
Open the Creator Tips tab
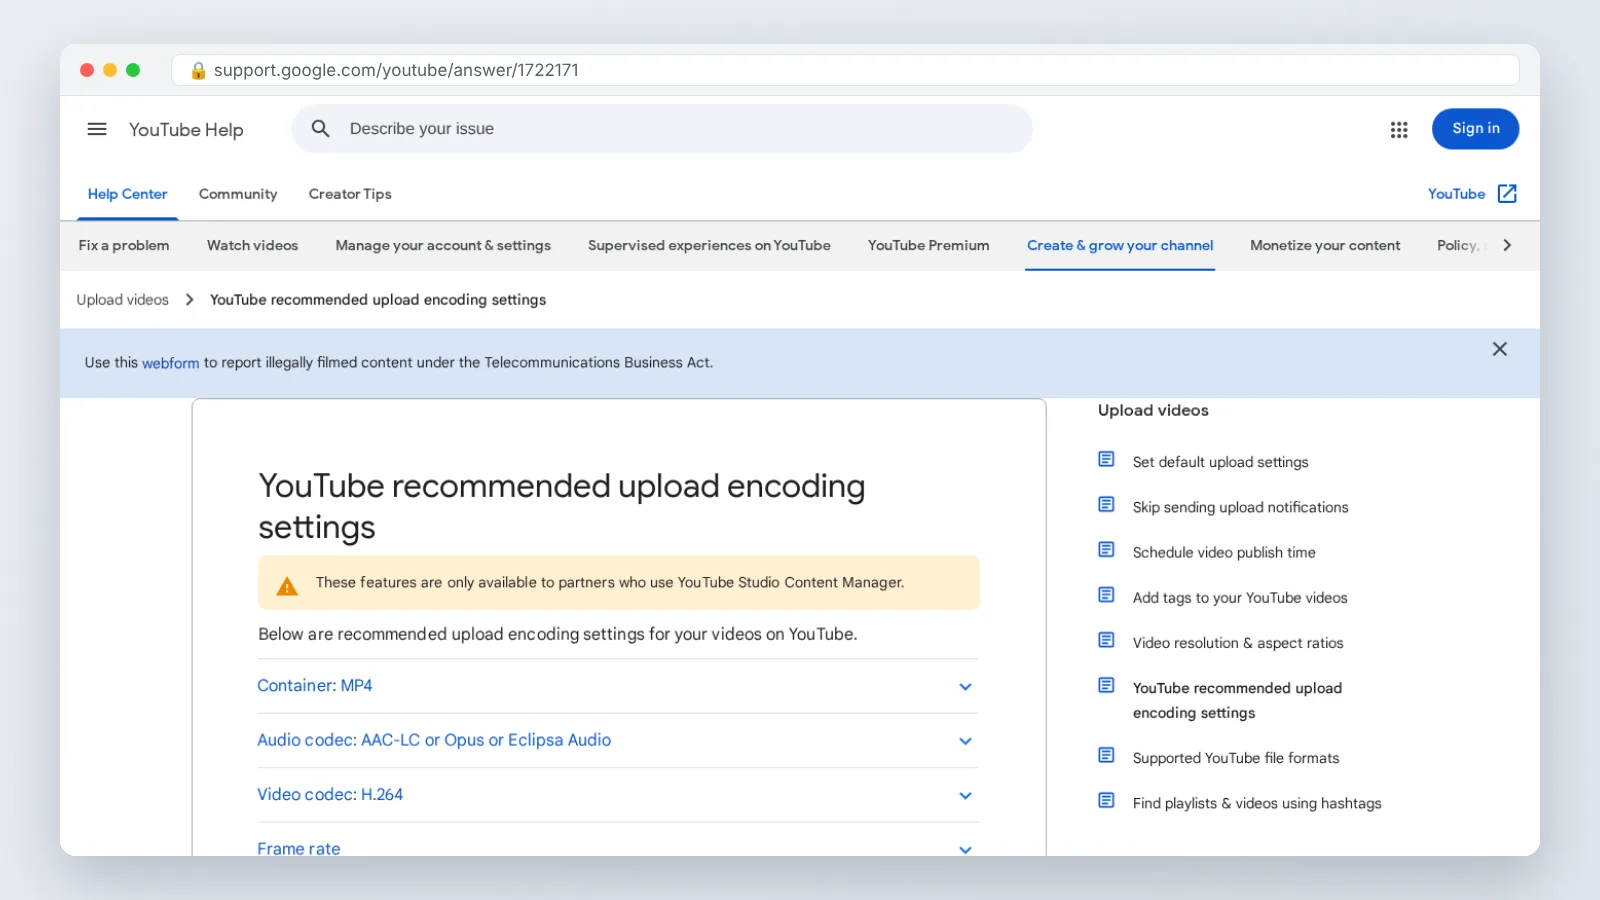350,194
